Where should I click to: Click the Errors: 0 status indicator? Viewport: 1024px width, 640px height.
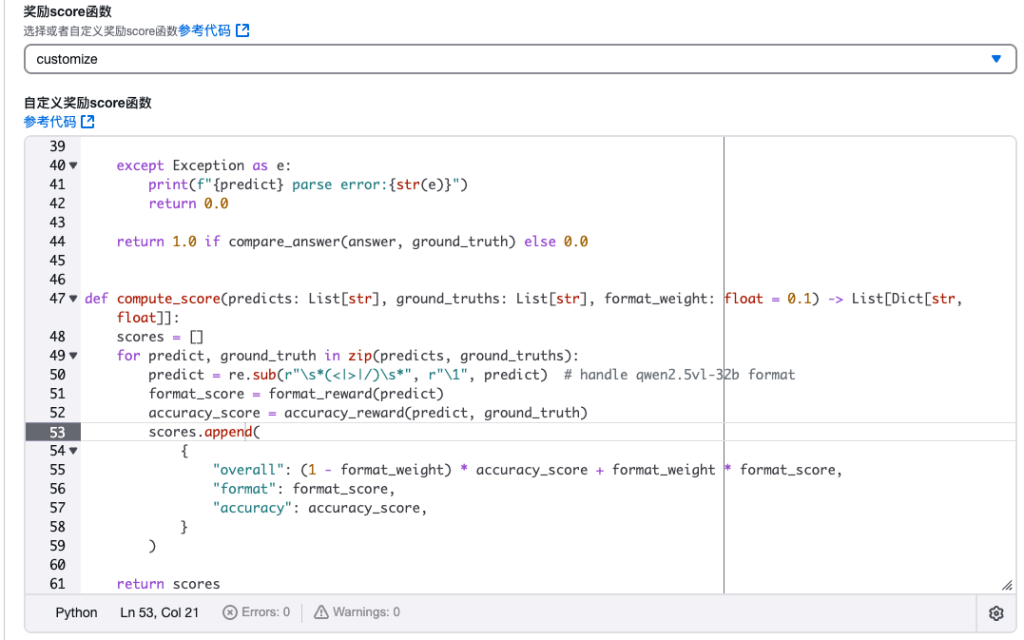pos(256,612)
